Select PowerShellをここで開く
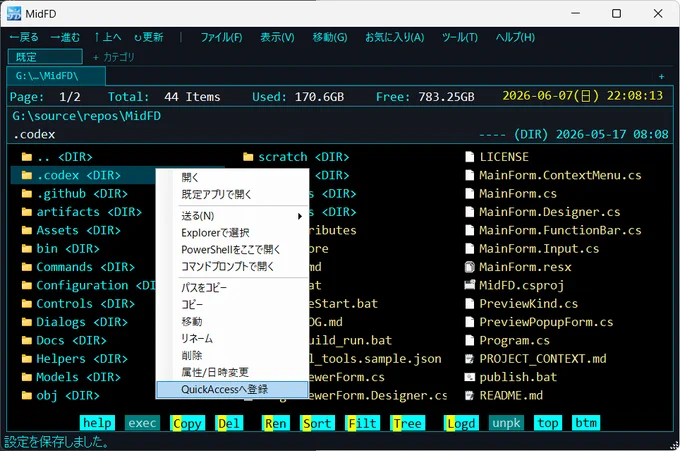This screenshot has height=451, width=680. tap(232, 250)
